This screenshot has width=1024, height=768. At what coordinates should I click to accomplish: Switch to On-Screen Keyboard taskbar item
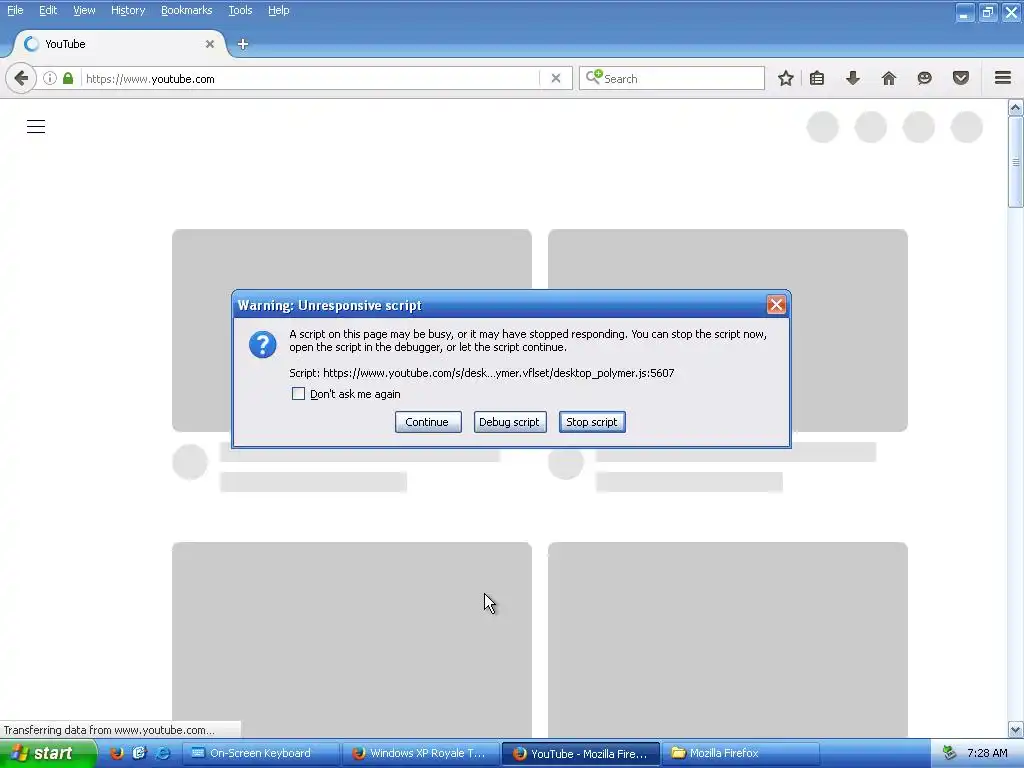259,753
